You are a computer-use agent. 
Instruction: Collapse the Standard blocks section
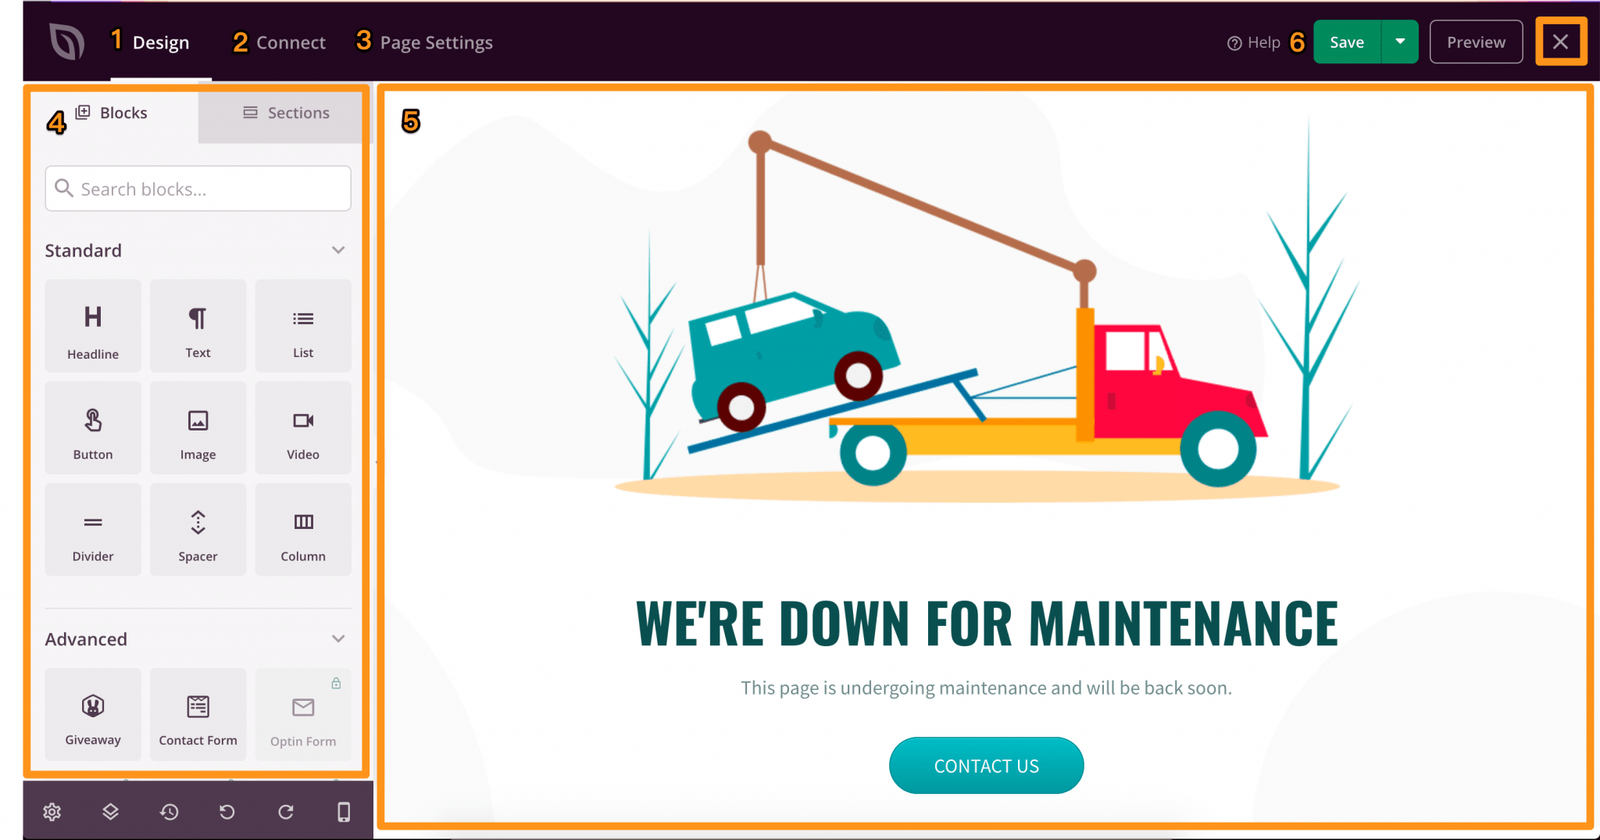(x=338, y=250)
